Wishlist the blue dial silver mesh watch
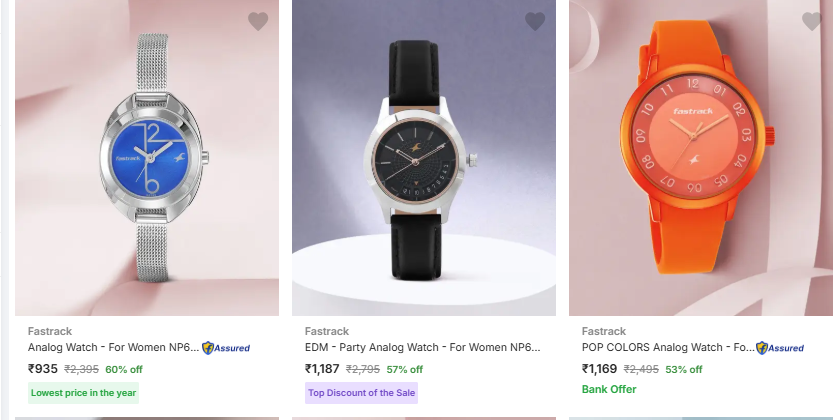 [x=258, y=21]
